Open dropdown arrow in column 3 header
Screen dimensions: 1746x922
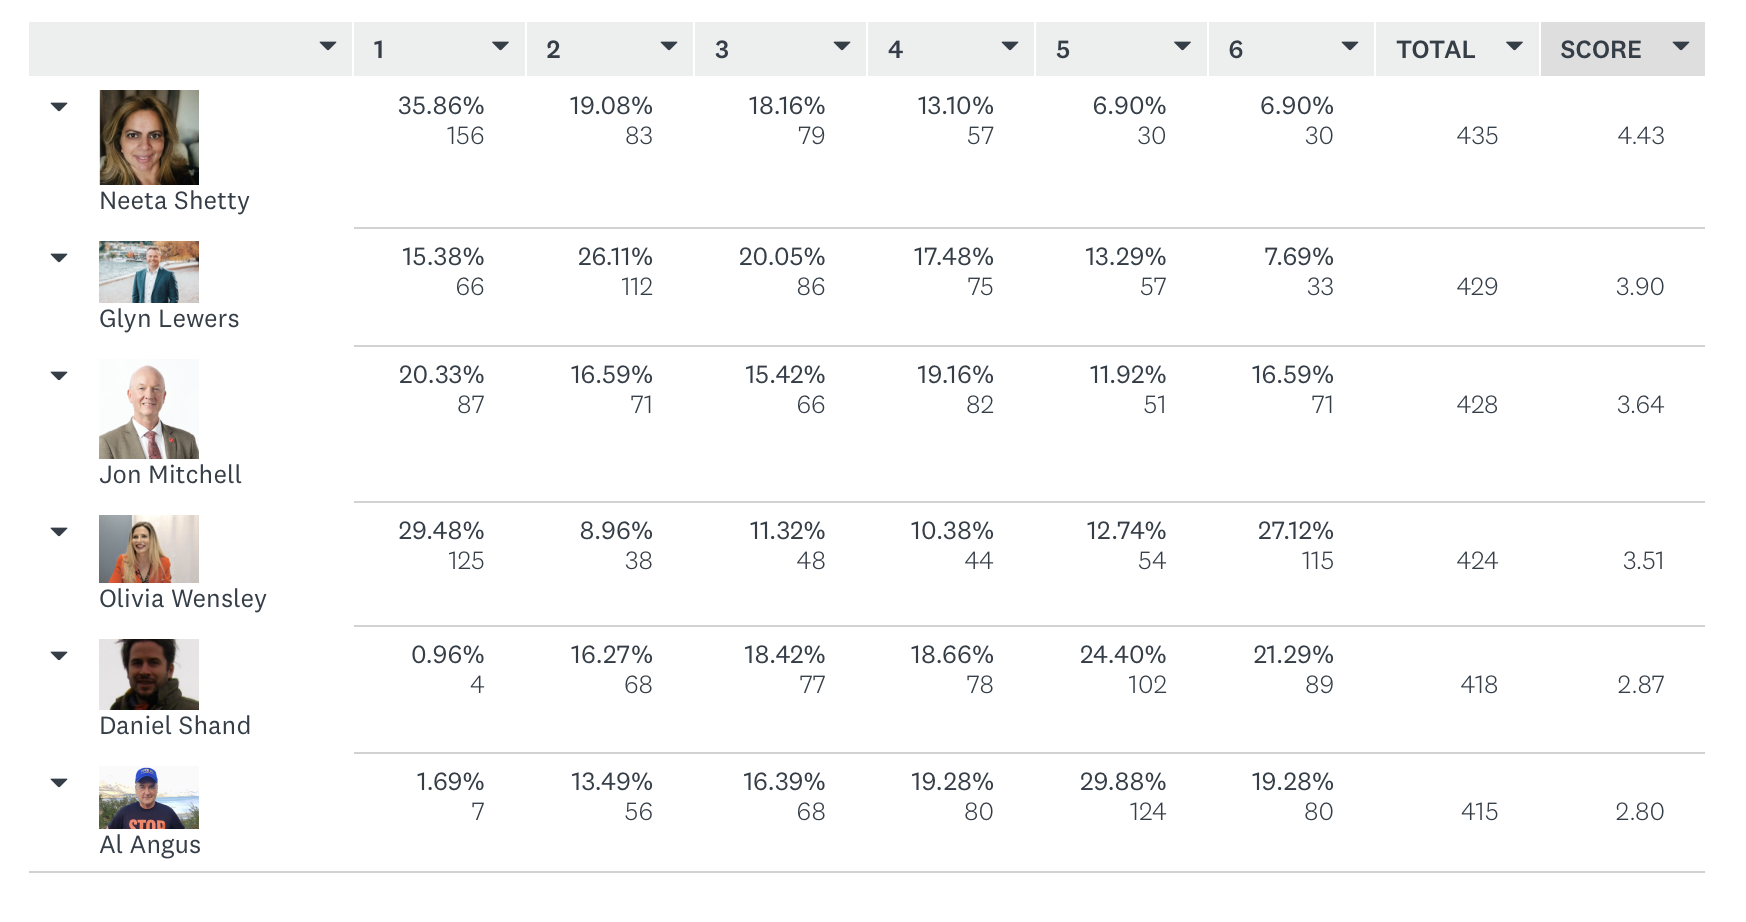tap(842, 47)
